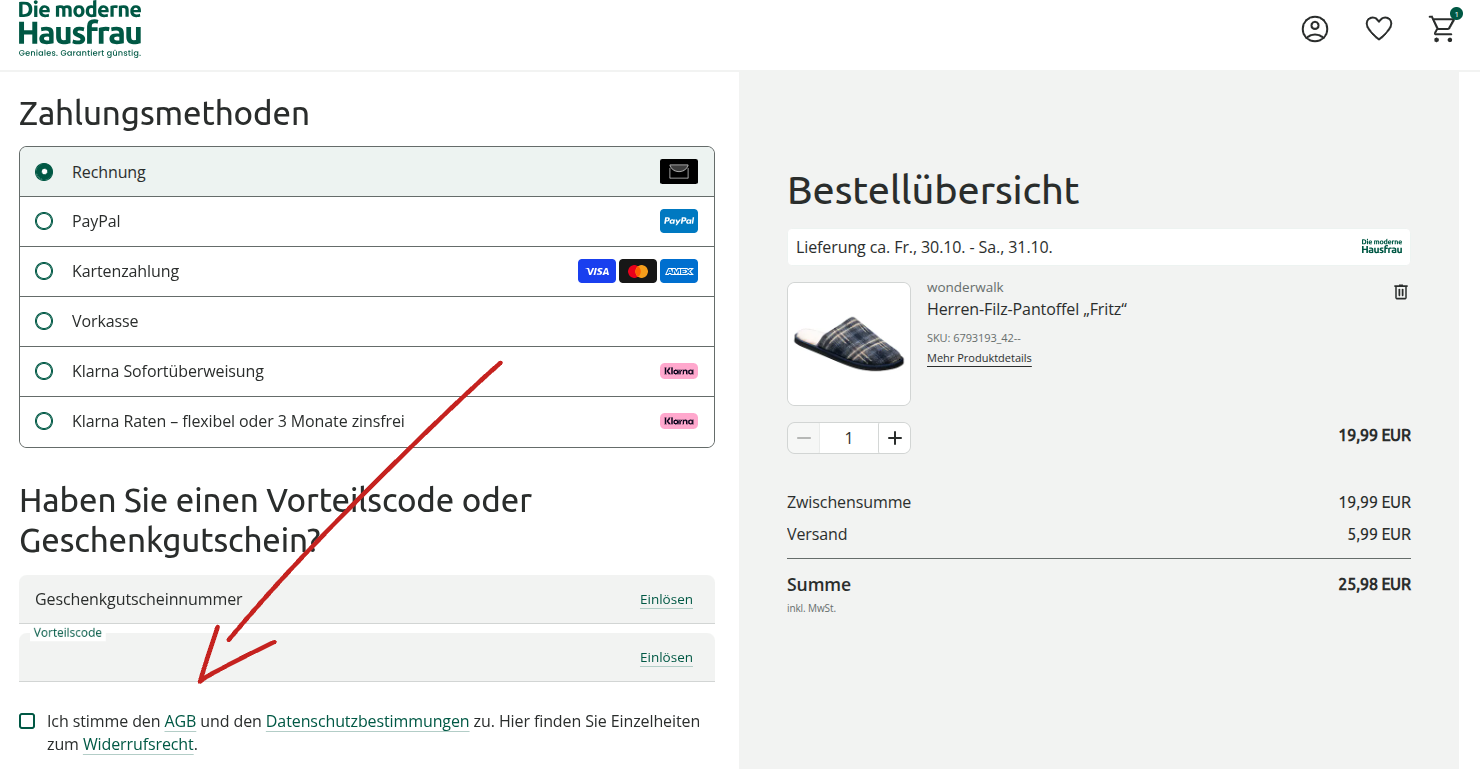Open the user account icon
Viewport: 1480px width, 769px height.
coord(1315,29)
